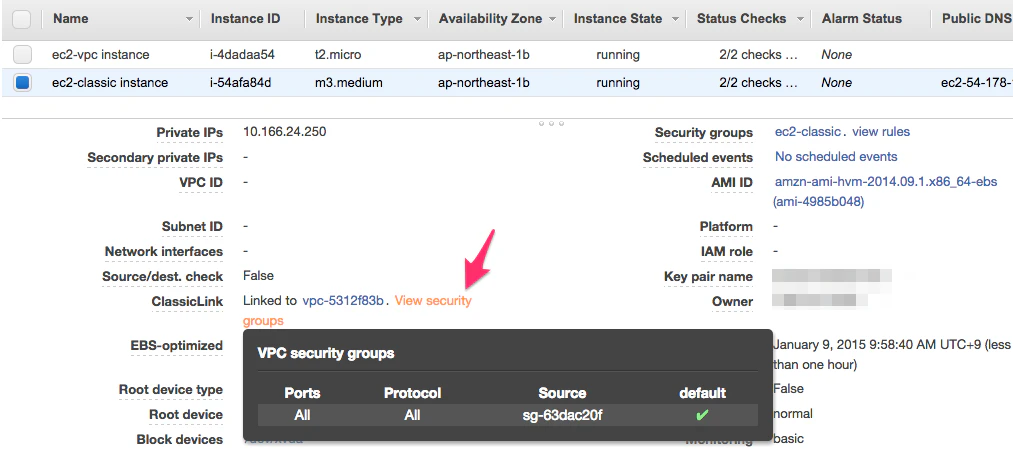Click the view rules link
Image resolution: width=1013 pixels, height=453 pixels.
[881, 132]
